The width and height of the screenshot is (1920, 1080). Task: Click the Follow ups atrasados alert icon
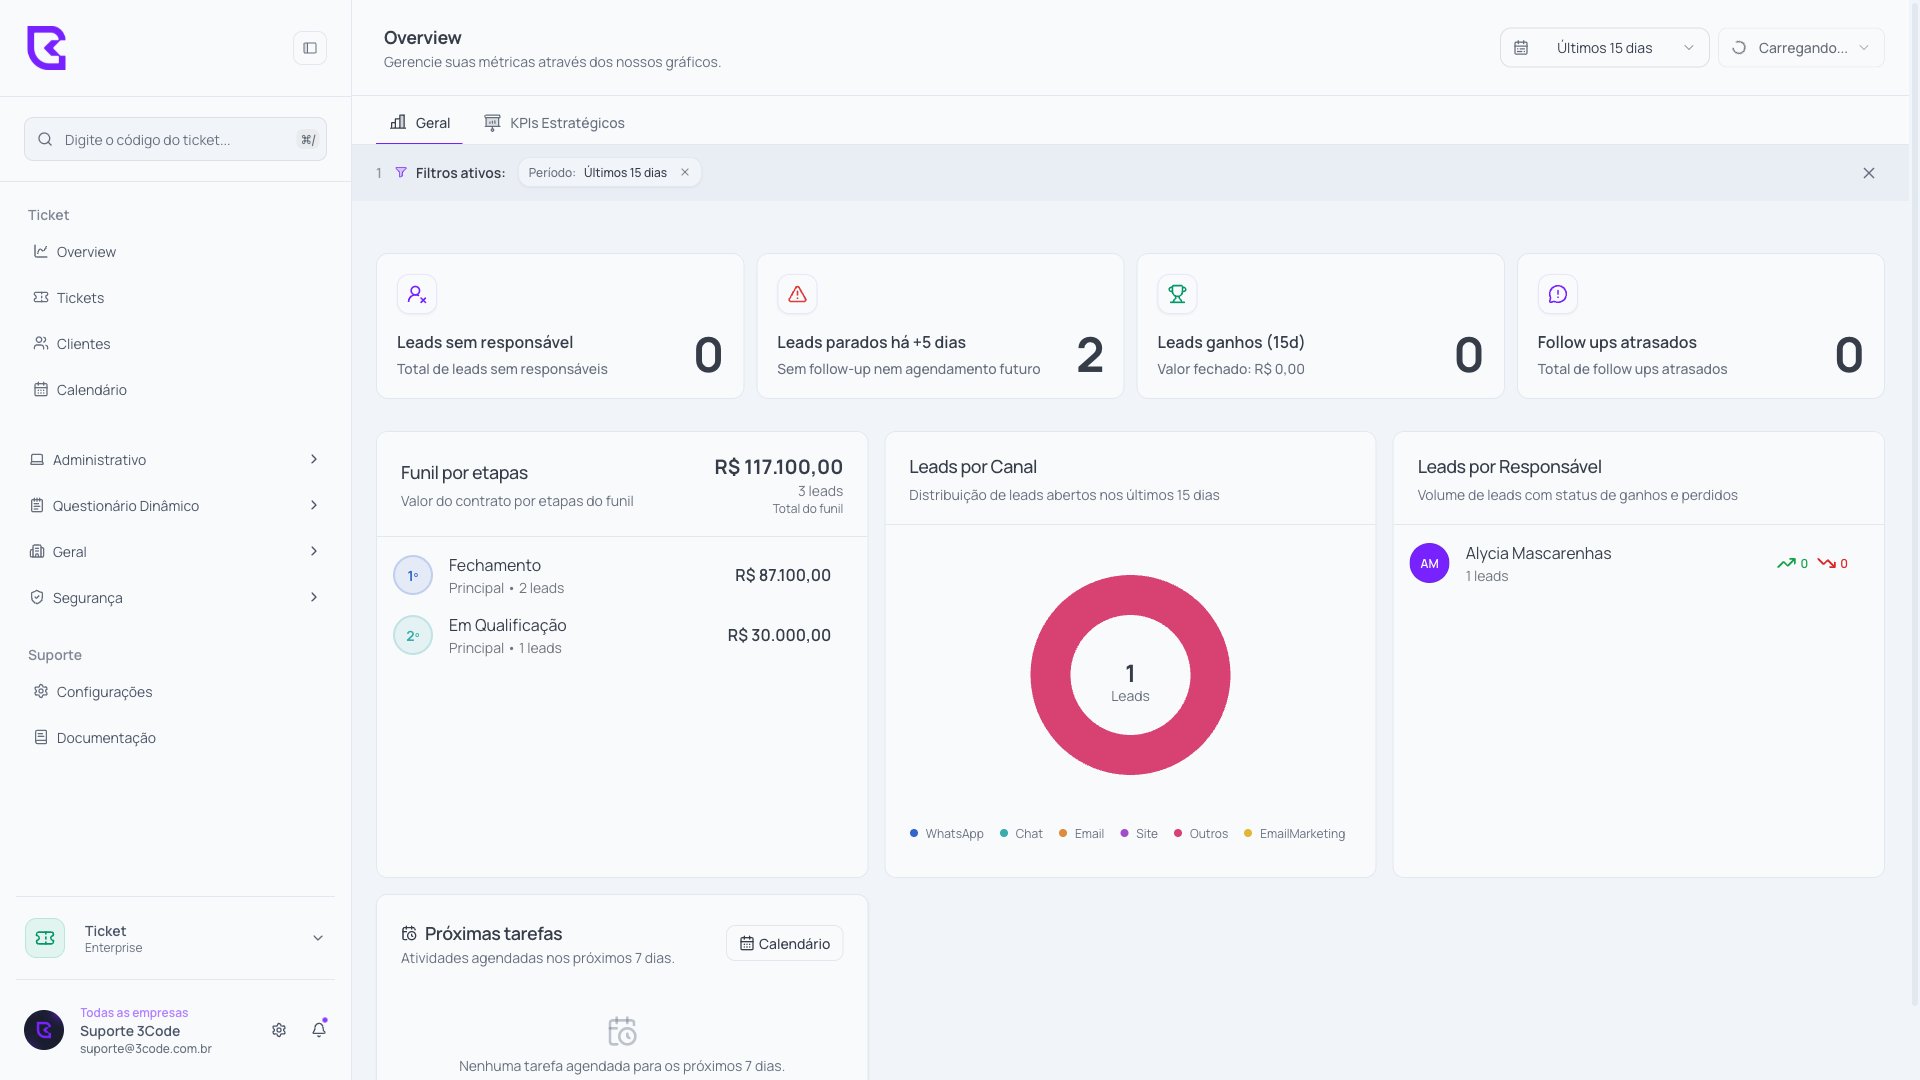(x=1557, y=294)
